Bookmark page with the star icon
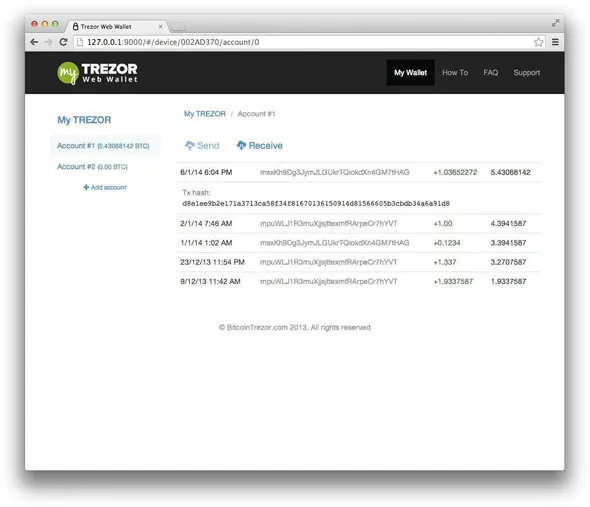Screen dimensions: 590x507 pyautogui.click(x=538, y=42)
